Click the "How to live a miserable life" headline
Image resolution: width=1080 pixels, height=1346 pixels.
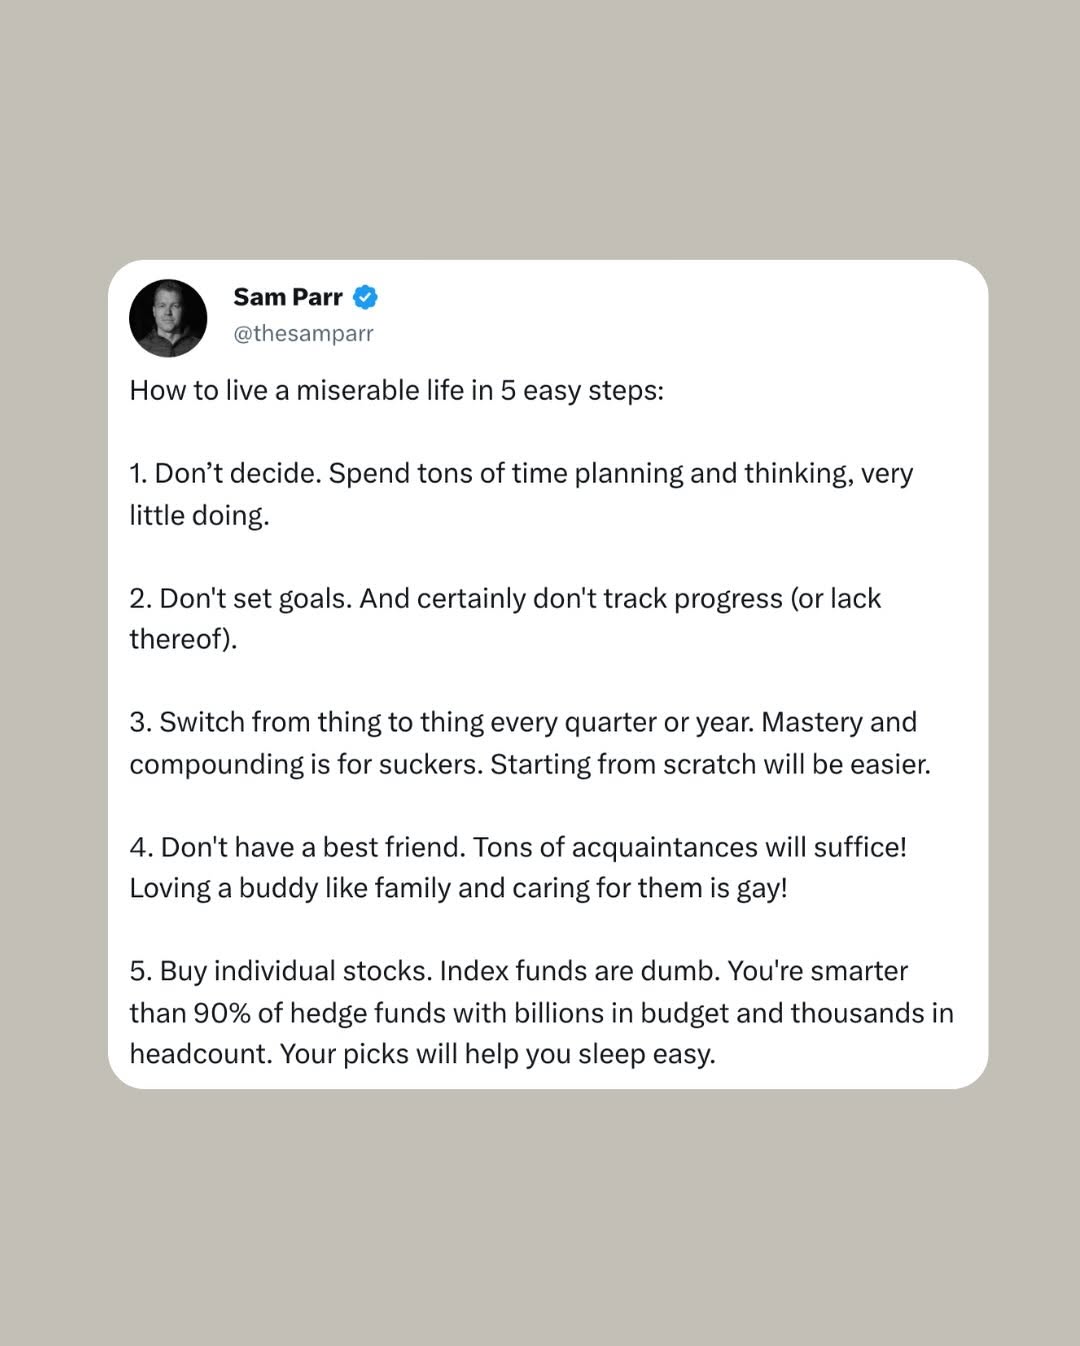(396, 390)
